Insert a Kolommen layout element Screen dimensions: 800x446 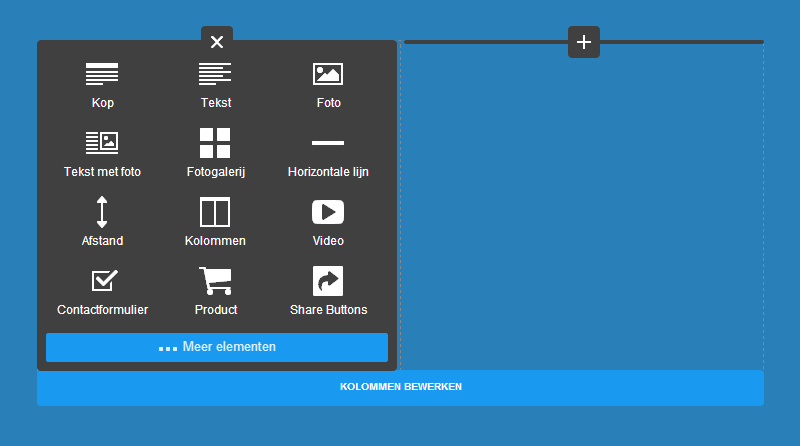(x=215, y=221)
